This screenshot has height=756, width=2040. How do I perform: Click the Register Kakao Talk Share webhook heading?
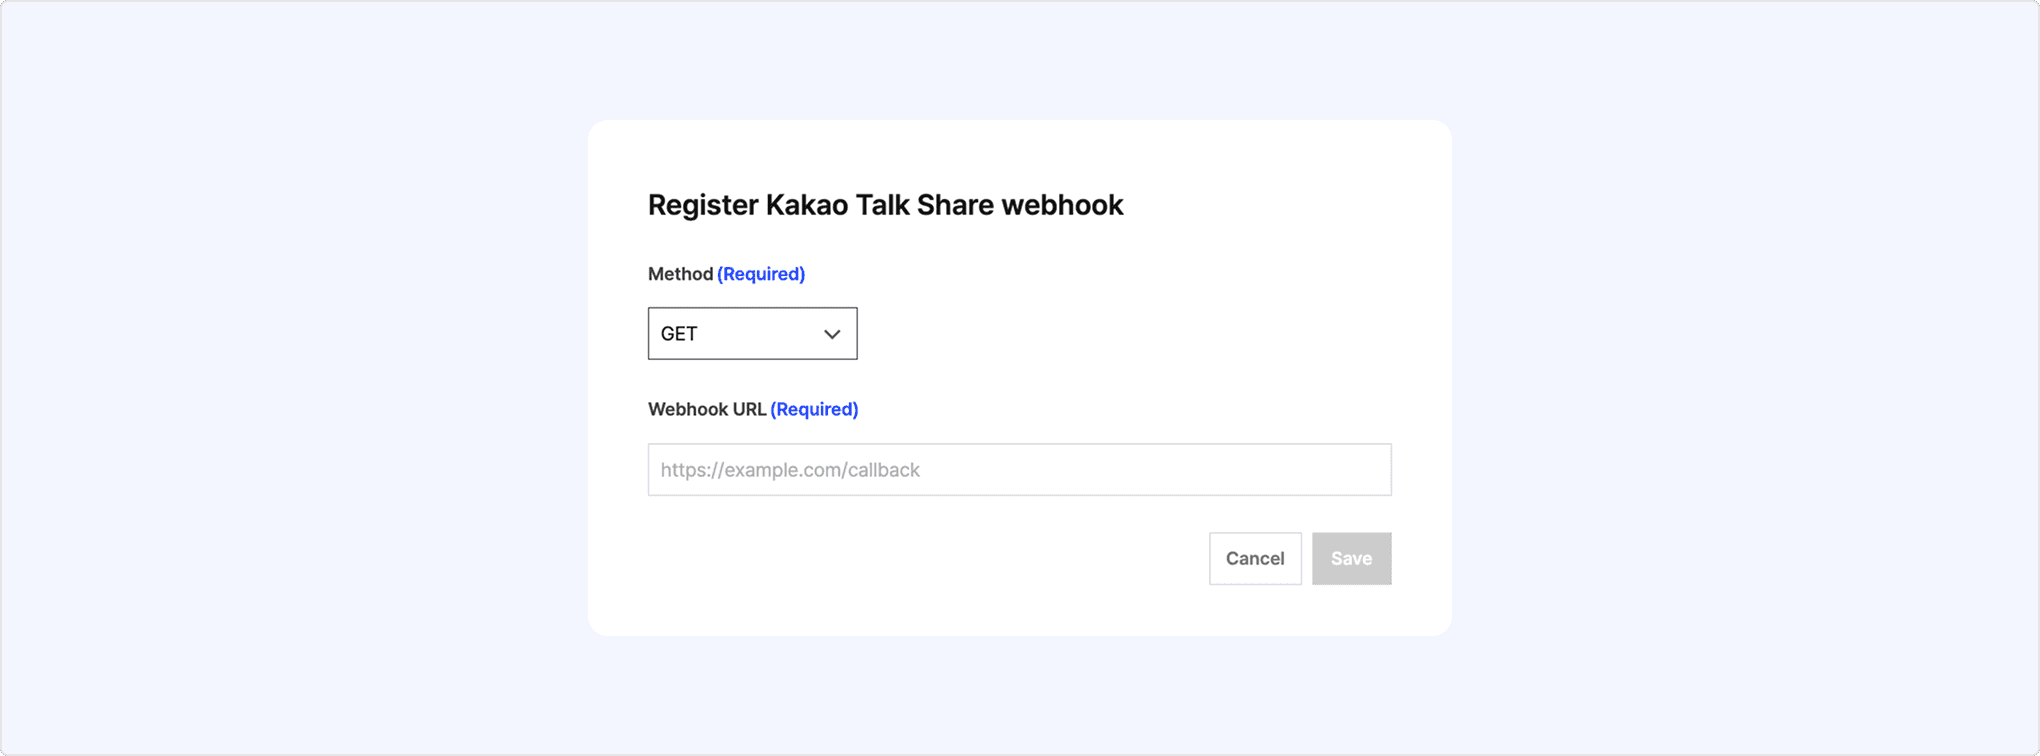[x=885, y=205]
